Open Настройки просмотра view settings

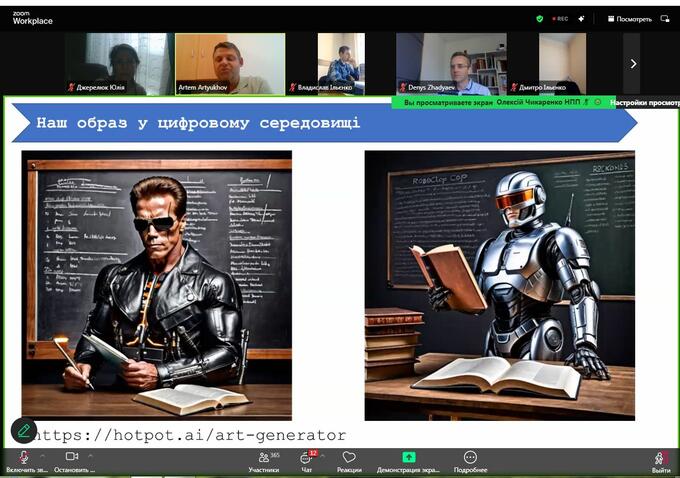(644, 102)
